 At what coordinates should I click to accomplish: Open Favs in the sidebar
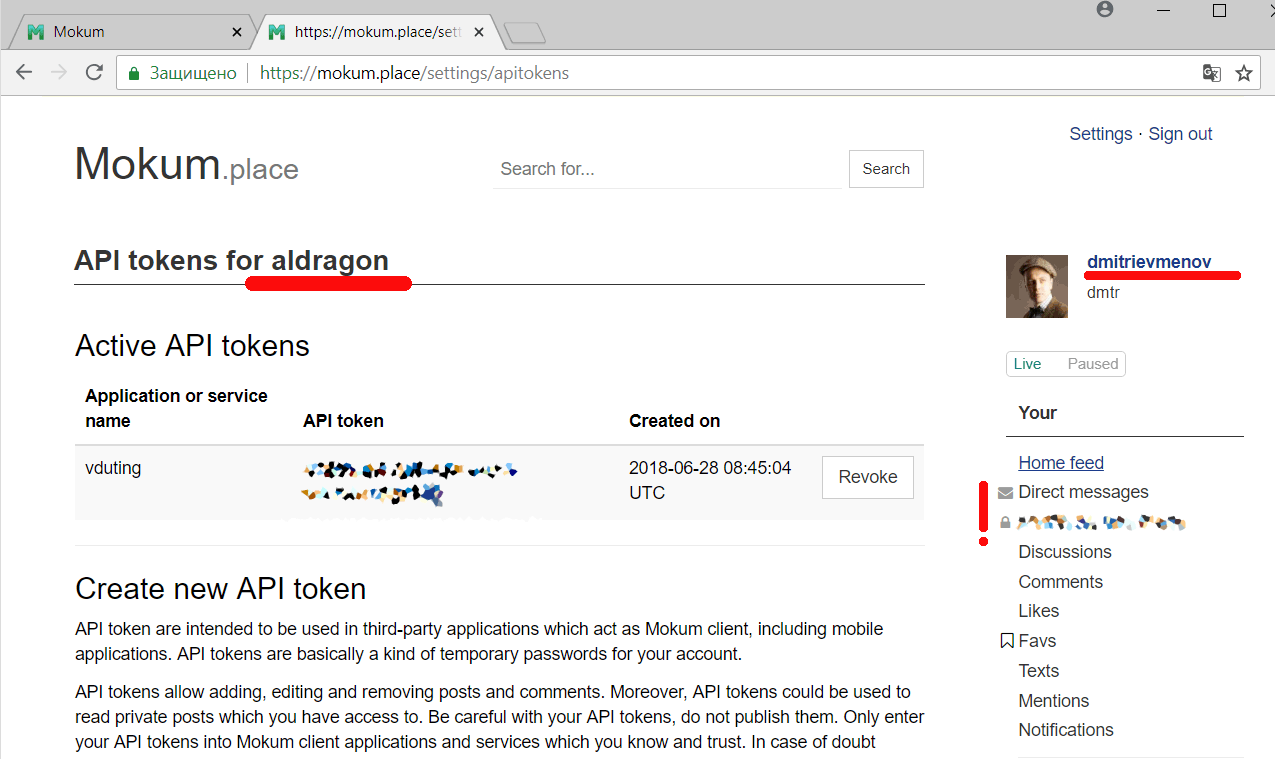[1037, 641]
